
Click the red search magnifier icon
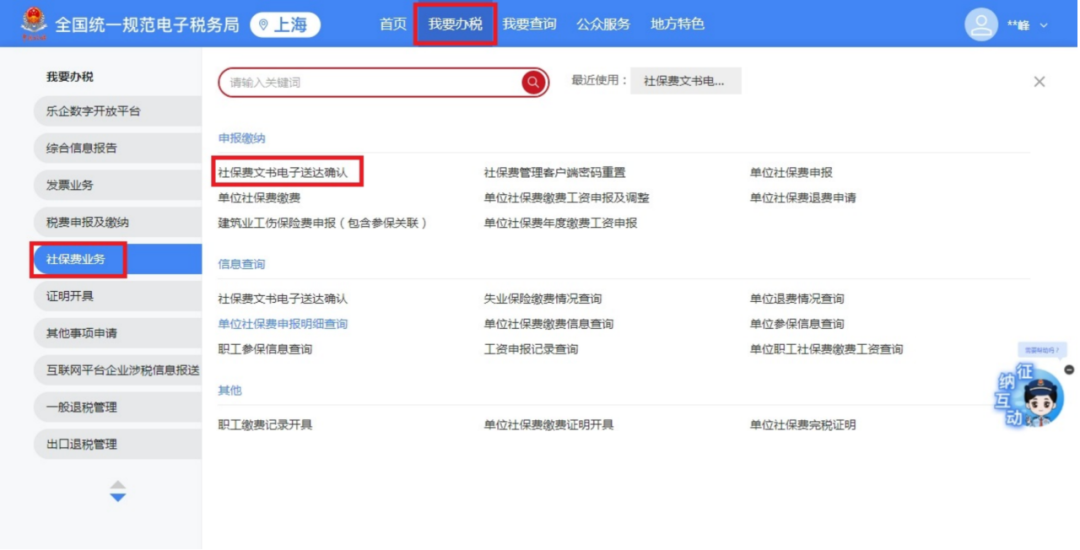point(534,82)
